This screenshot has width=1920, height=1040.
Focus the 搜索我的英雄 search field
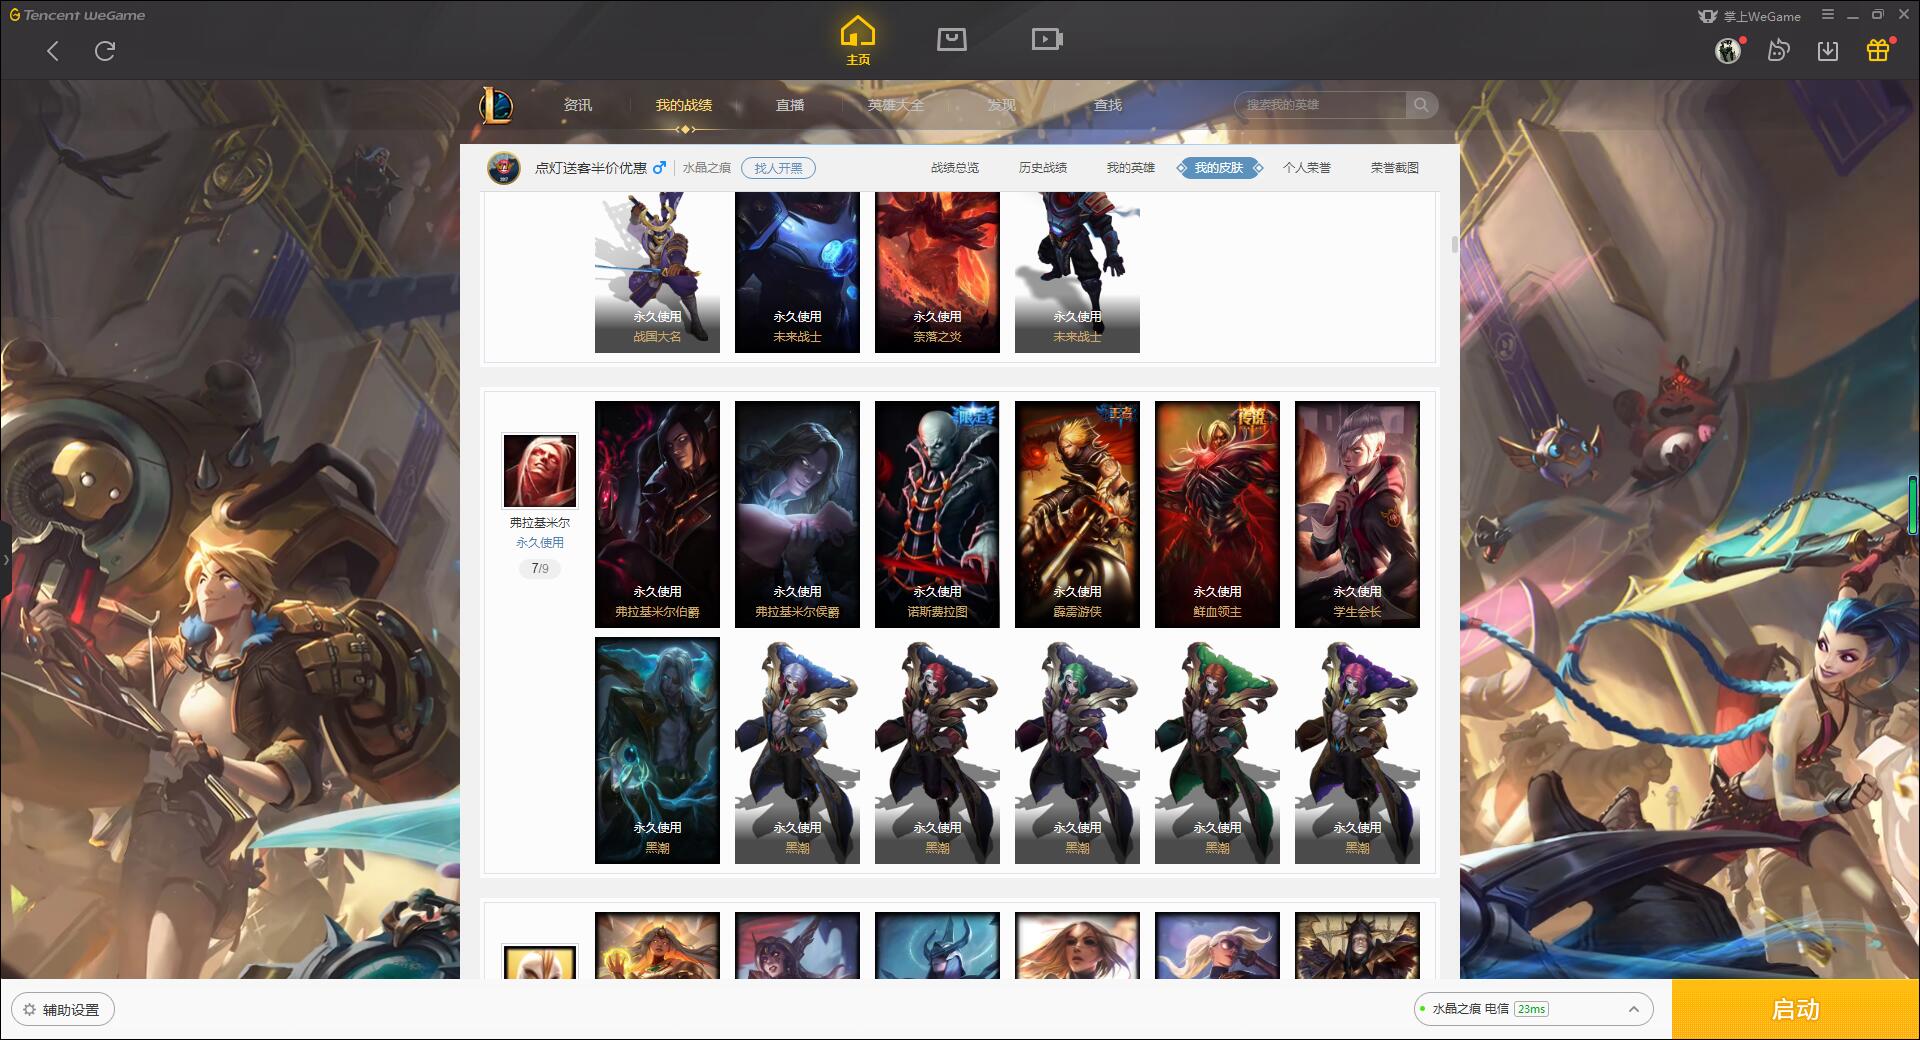tap(1320, 105)
